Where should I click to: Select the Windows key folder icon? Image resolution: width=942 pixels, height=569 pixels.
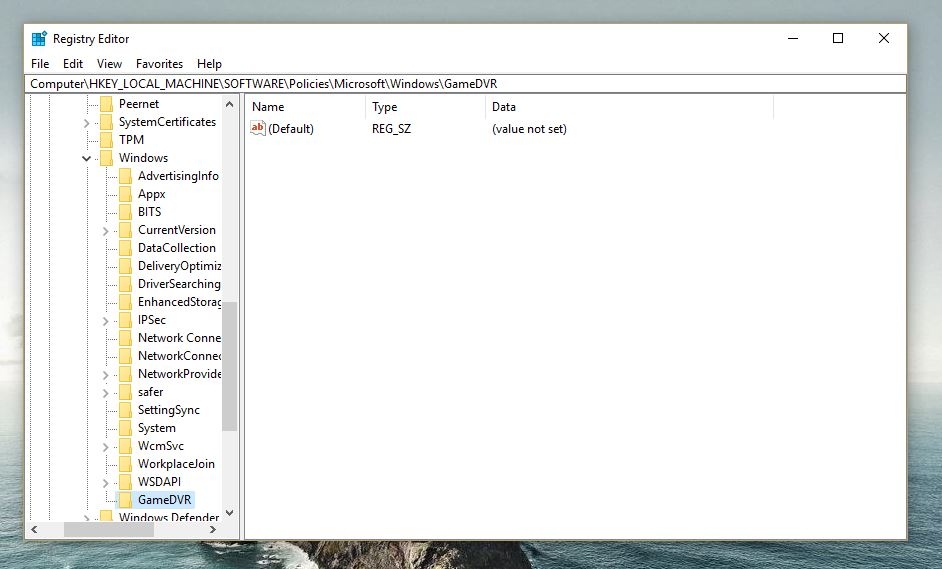coord(106,158)
